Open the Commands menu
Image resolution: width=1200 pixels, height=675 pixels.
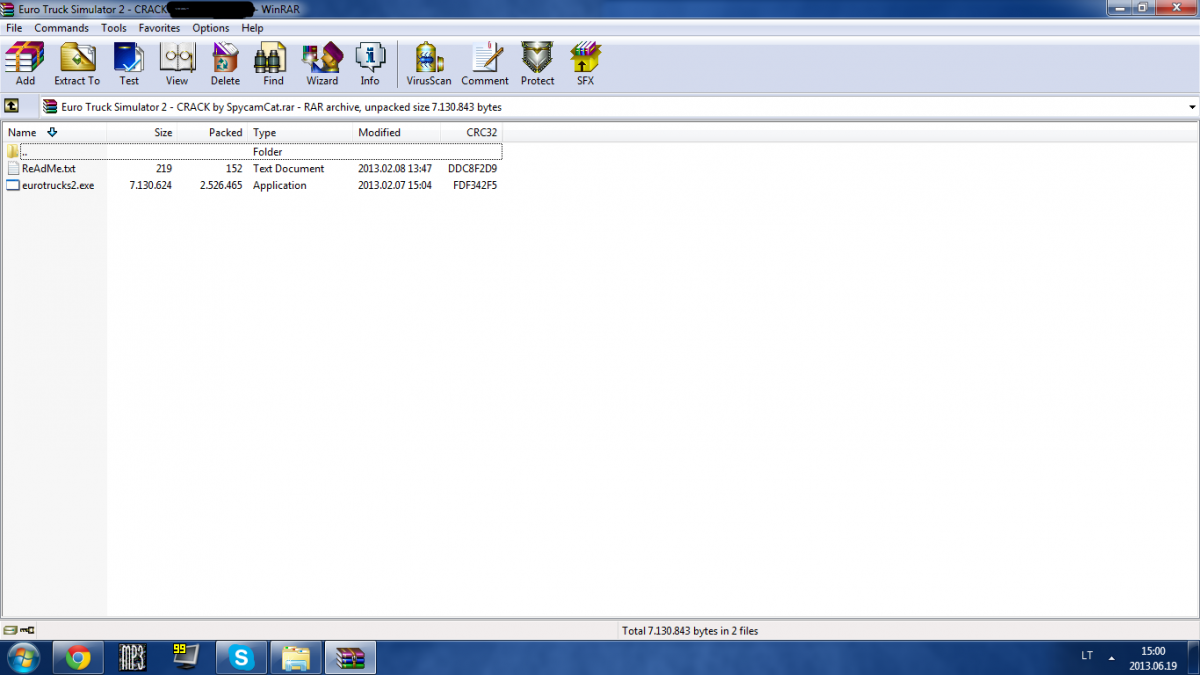tap(62, 28)
